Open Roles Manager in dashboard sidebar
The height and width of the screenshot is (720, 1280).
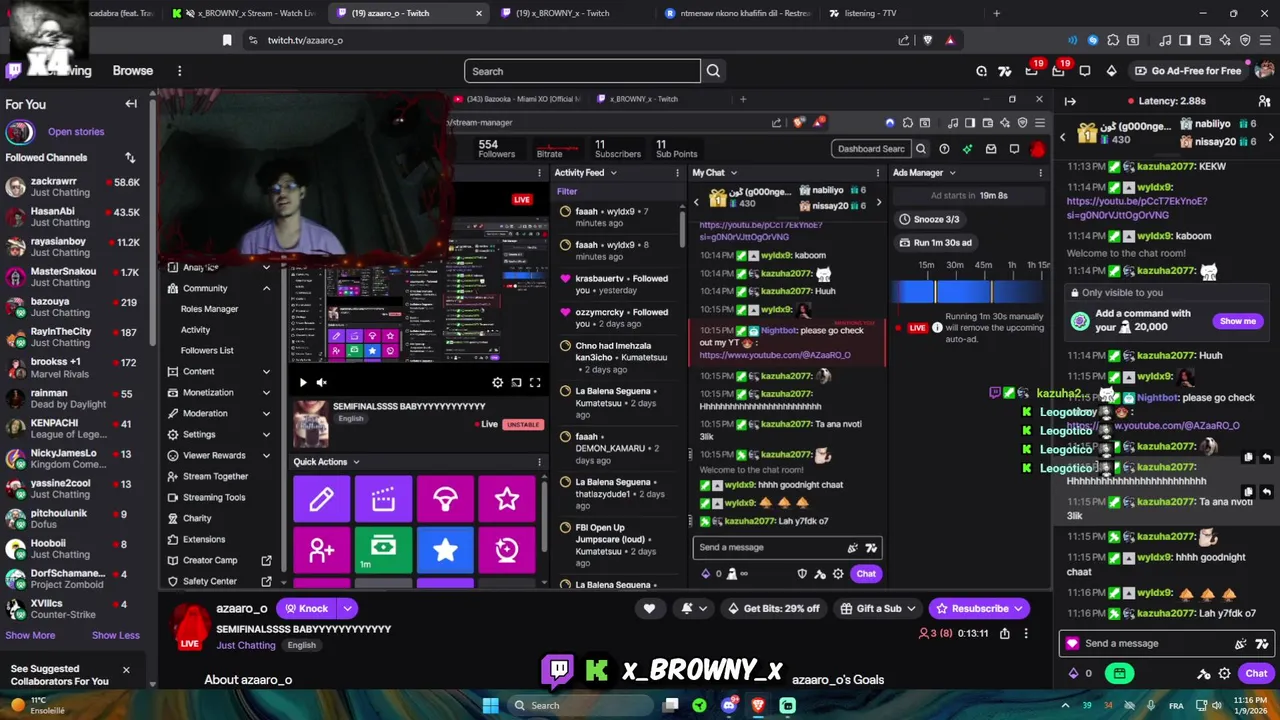[x=209, y=309]
